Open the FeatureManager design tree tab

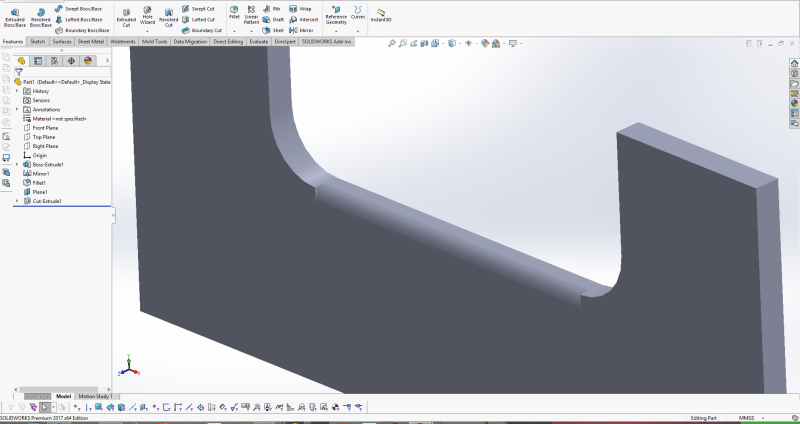point(21,61)
